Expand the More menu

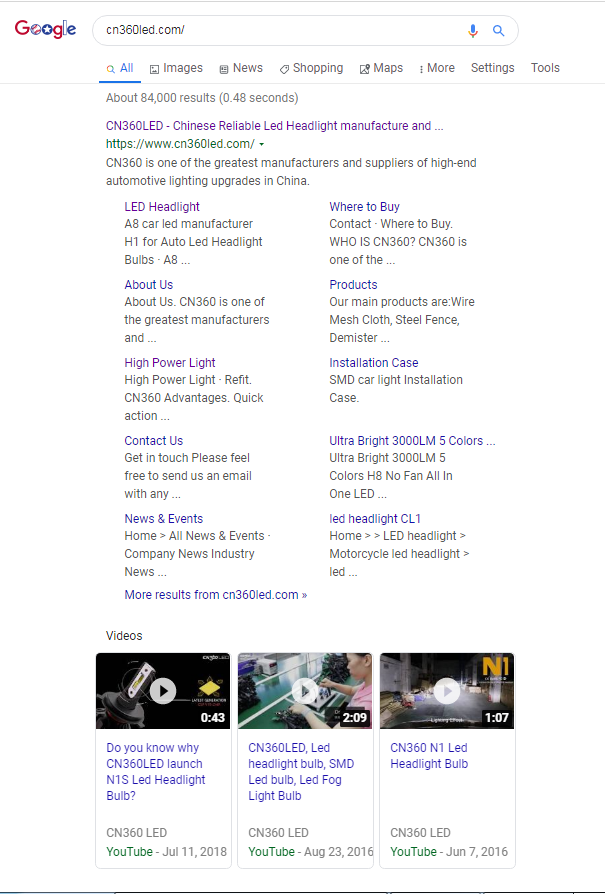(437, 68)
